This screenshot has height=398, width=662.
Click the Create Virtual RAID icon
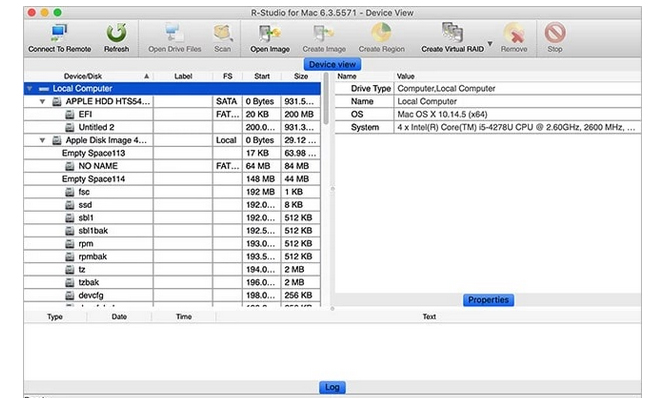[x=452, y=33]
